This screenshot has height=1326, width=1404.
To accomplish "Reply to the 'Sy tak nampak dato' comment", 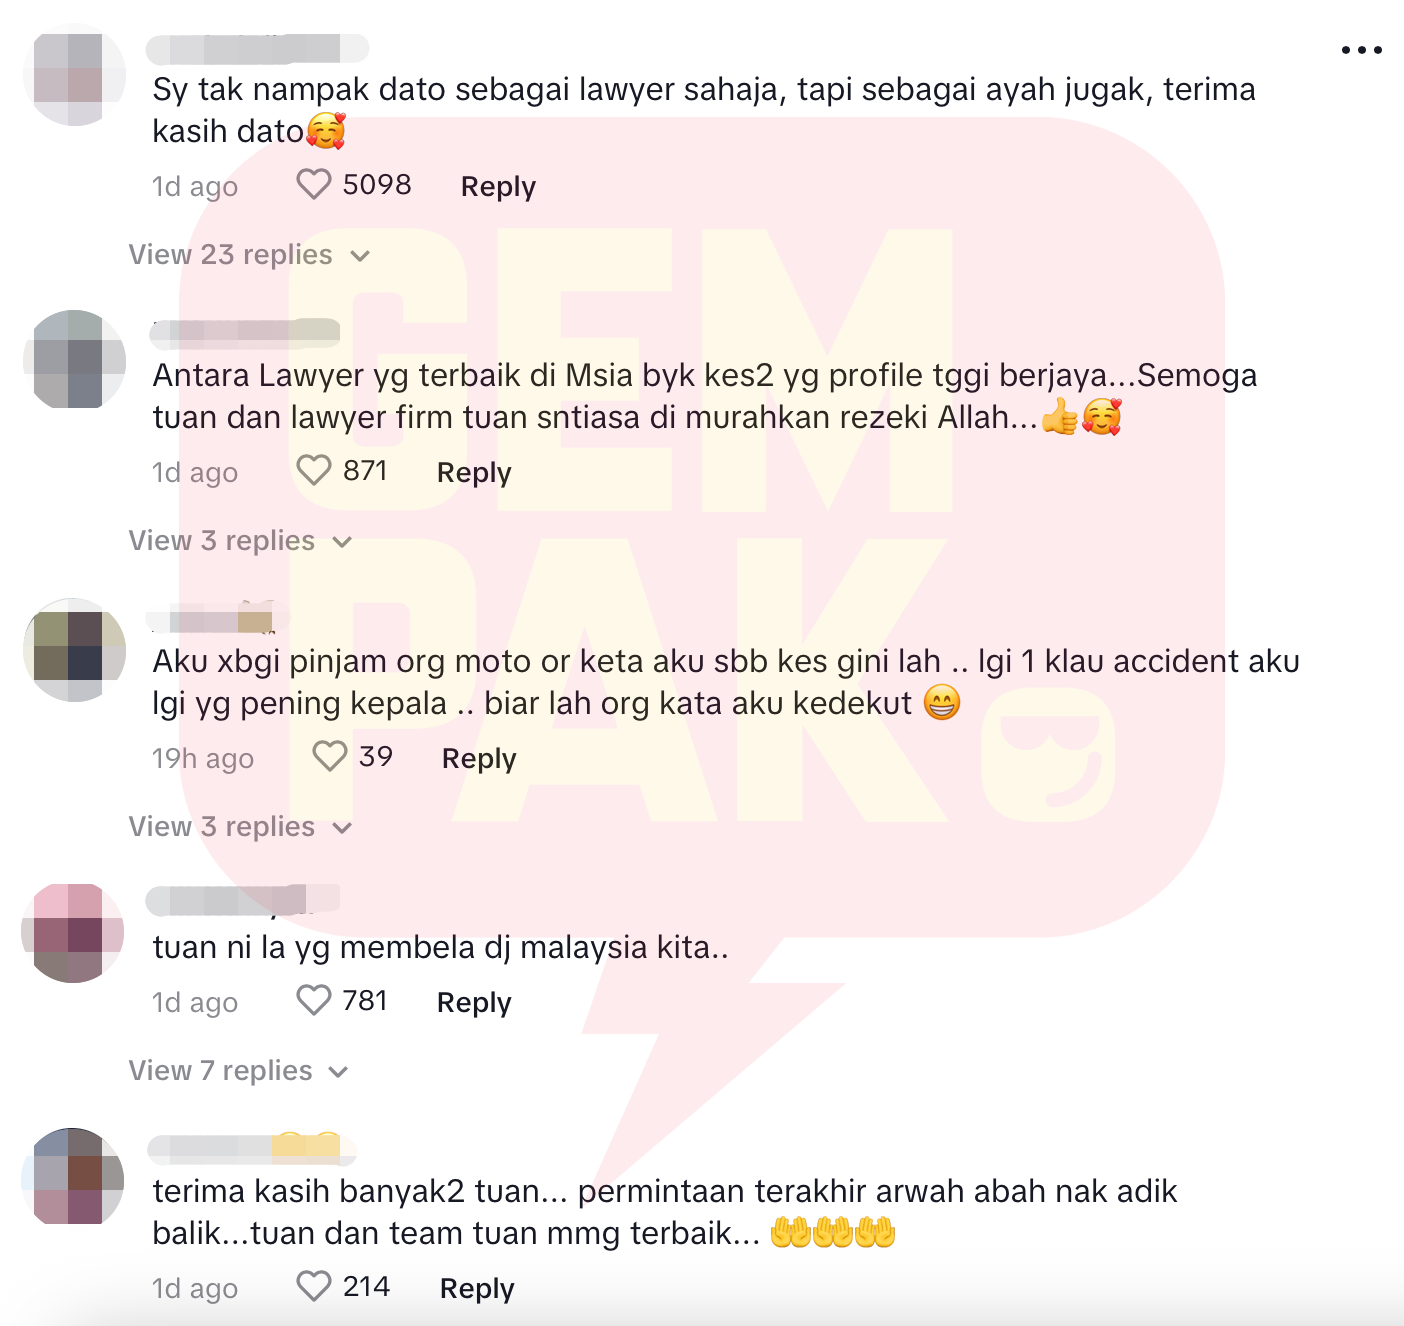I will 498,187.
